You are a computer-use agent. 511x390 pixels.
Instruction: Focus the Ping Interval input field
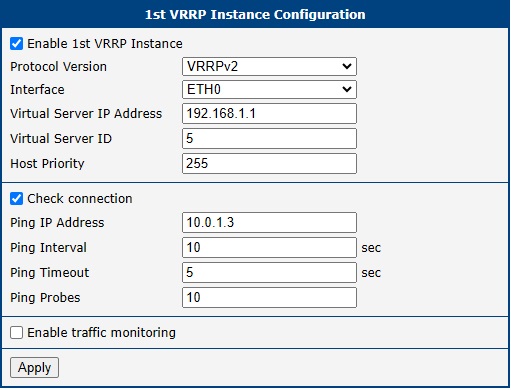(x=269, y=248)
